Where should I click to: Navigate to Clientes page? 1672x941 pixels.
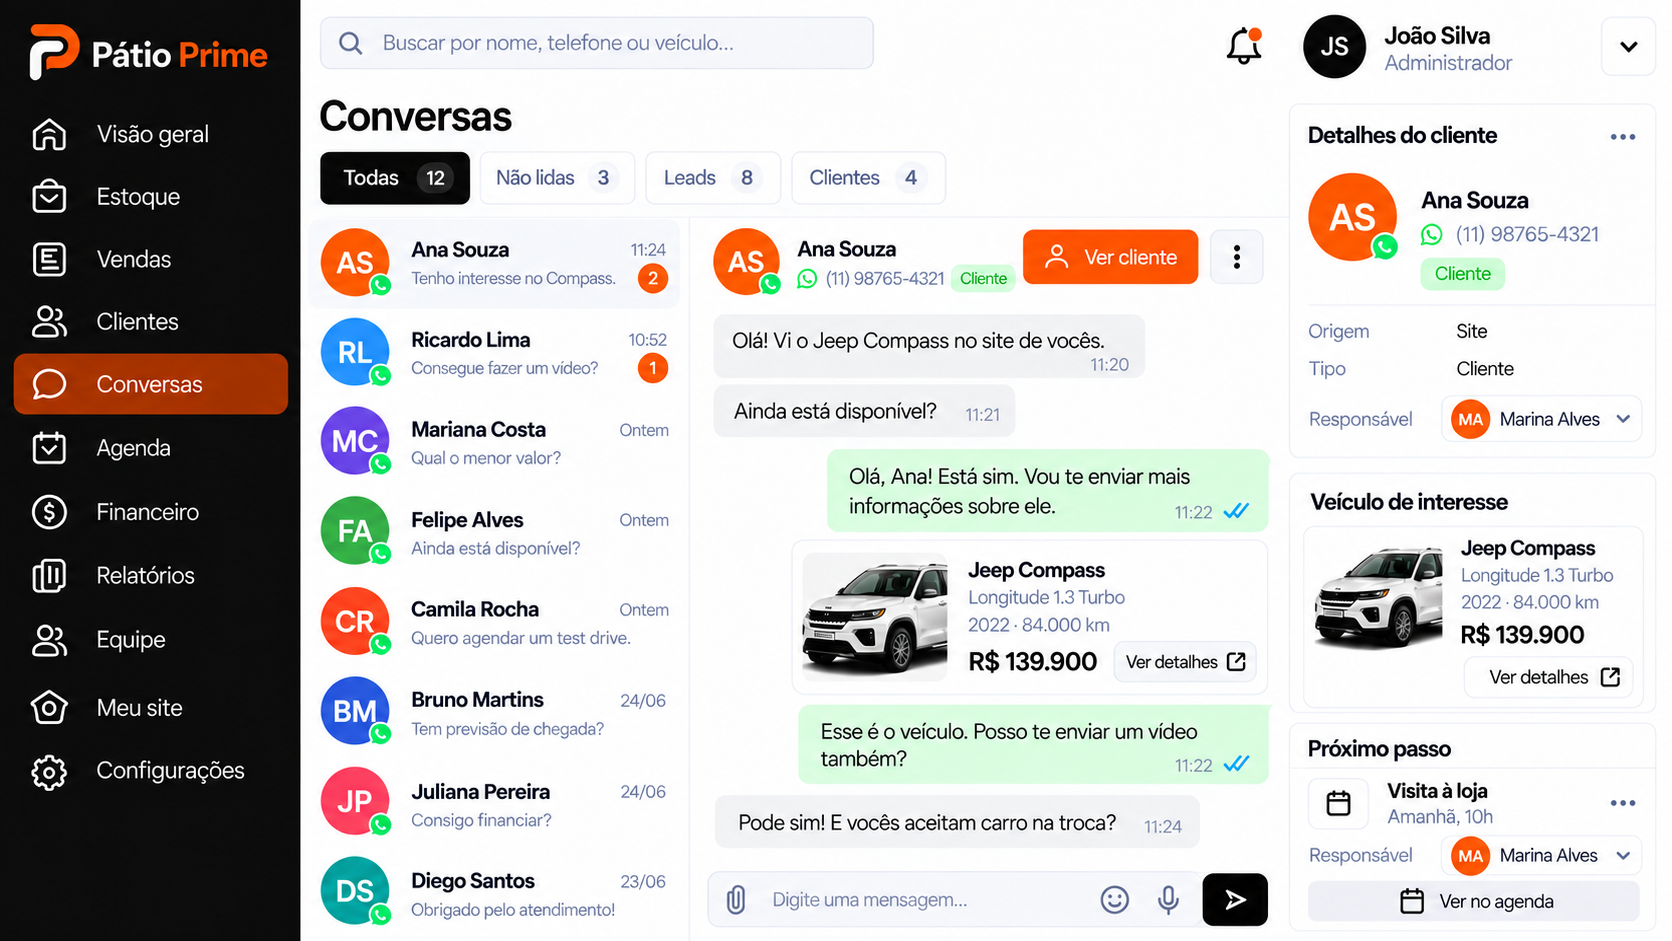tap(150, 322)
